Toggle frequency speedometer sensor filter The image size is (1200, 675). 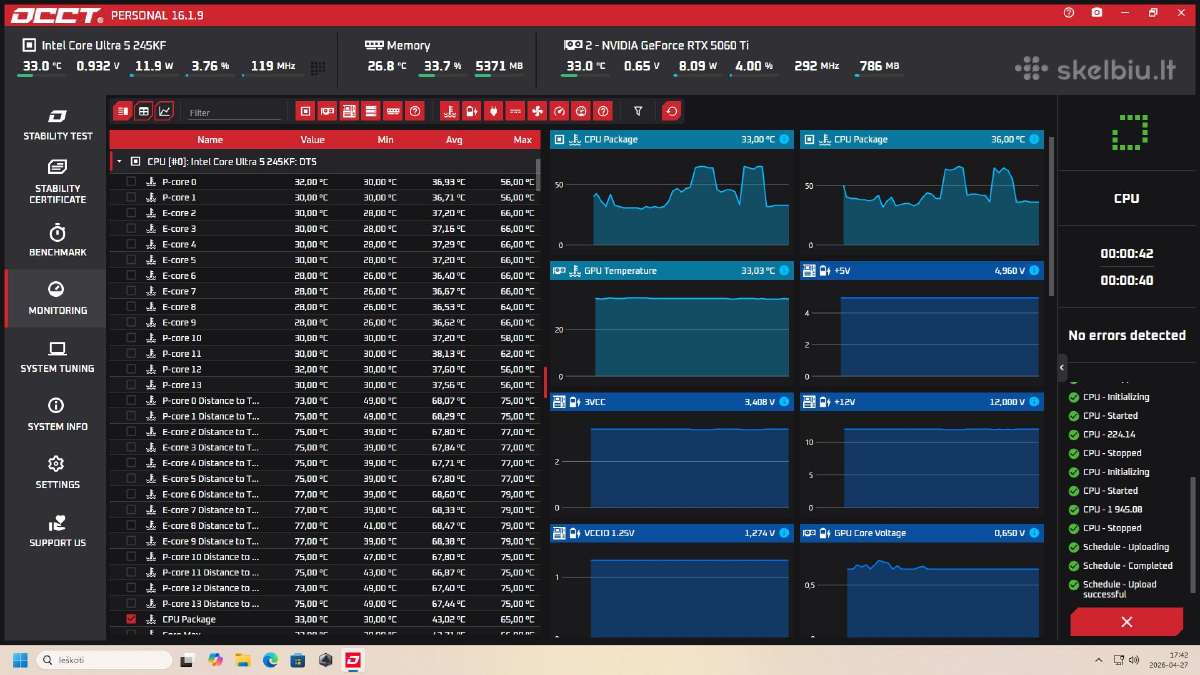pyautogui.click(x=559, y=111)
